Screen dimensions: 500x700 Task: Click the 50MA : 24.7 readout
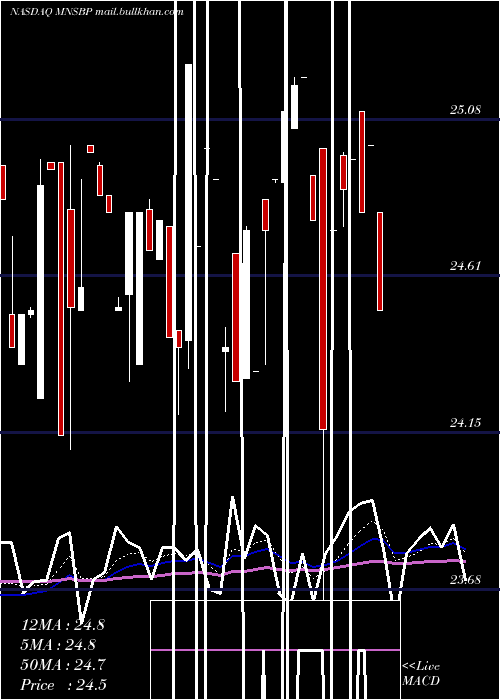point(62,665)
